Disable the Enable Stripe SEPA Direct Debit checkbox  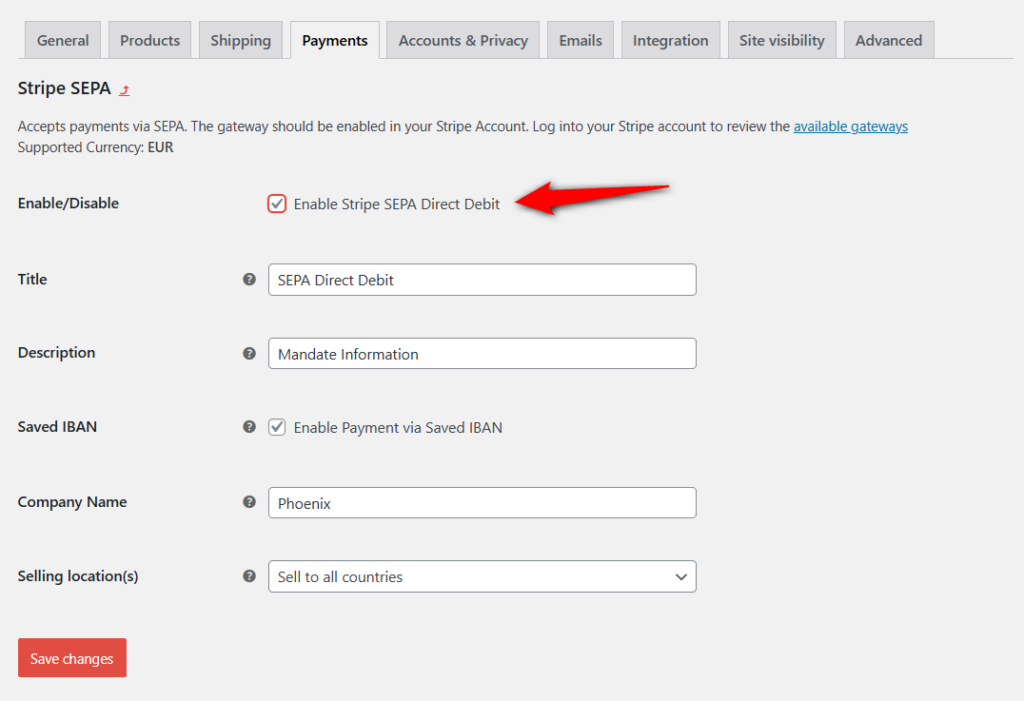[276, 203]
